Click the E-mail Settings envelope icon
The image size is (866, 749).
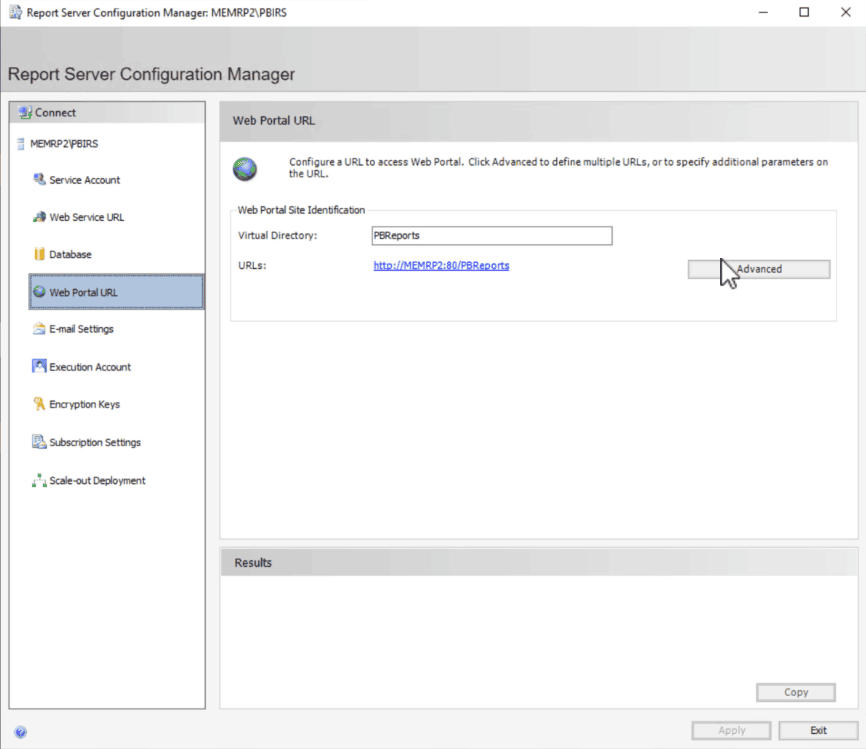pos(39,329)
